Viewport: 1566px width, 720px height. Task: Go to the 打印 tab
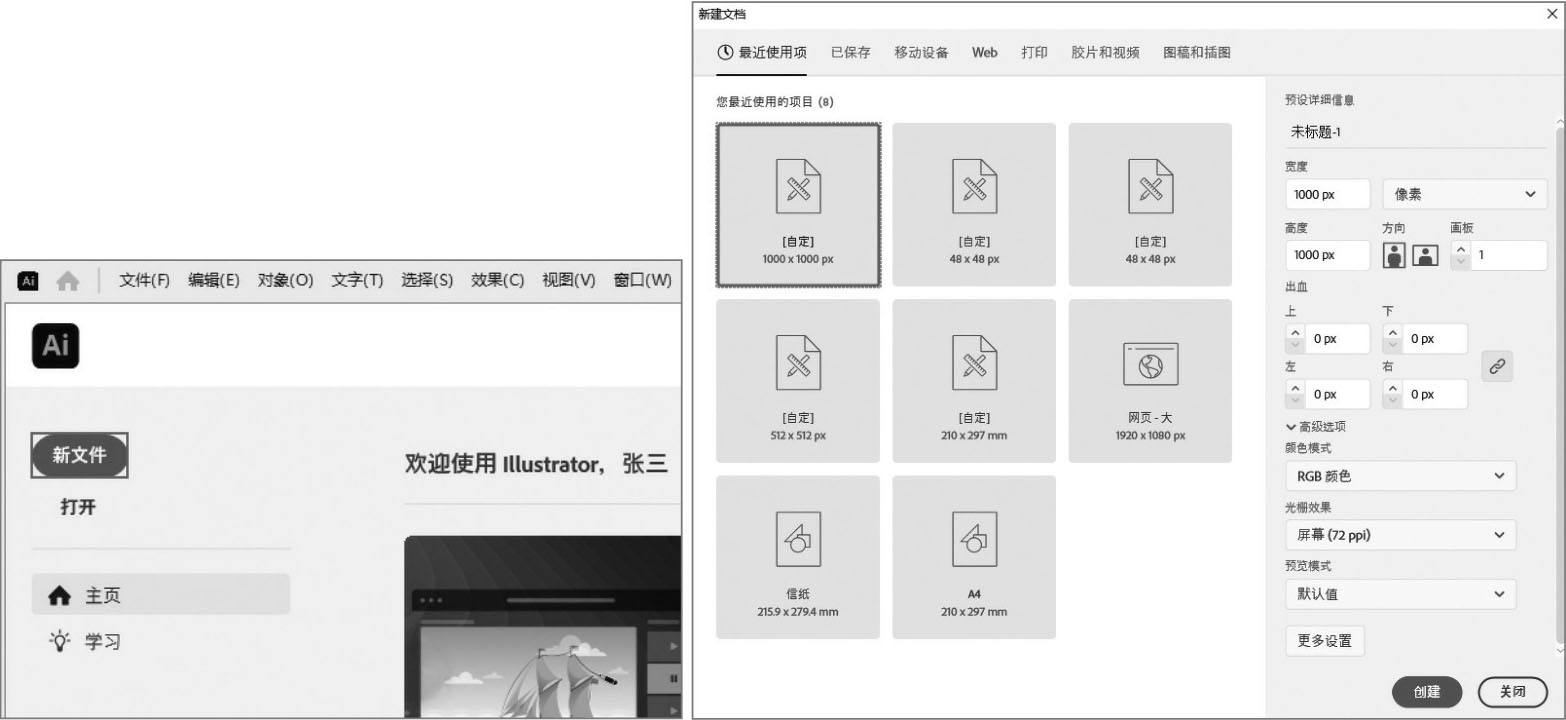coord(1035,53)
